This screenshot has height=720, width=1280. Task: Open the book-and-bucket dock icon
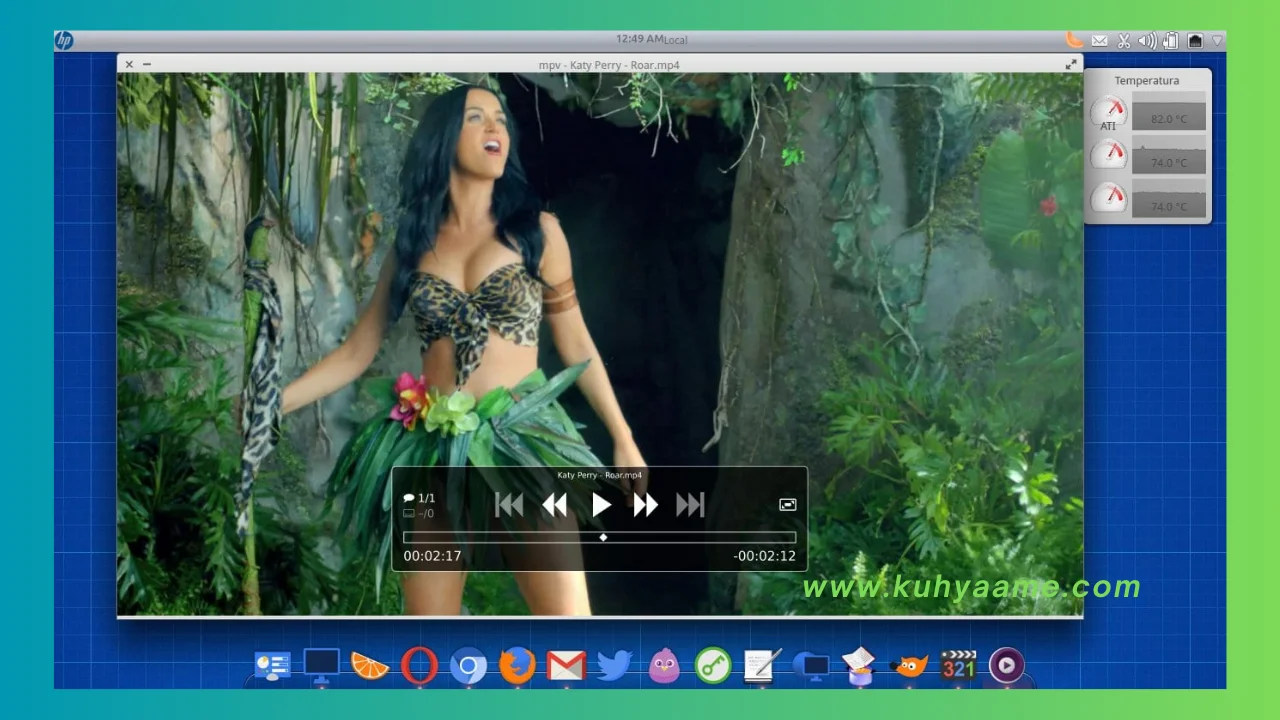click(859, 666)
